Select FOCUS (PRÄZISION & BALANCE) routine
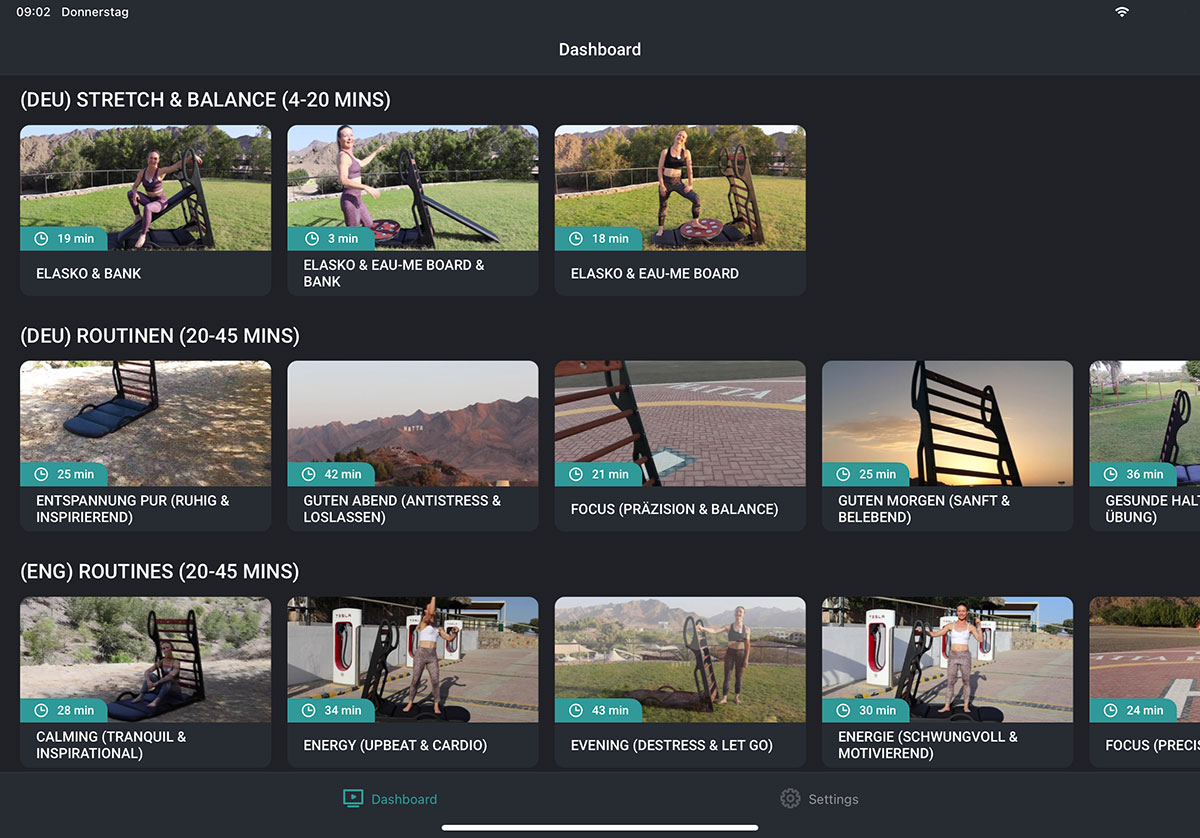Screen dimensions: 1200x838 (x=680, y=446)
